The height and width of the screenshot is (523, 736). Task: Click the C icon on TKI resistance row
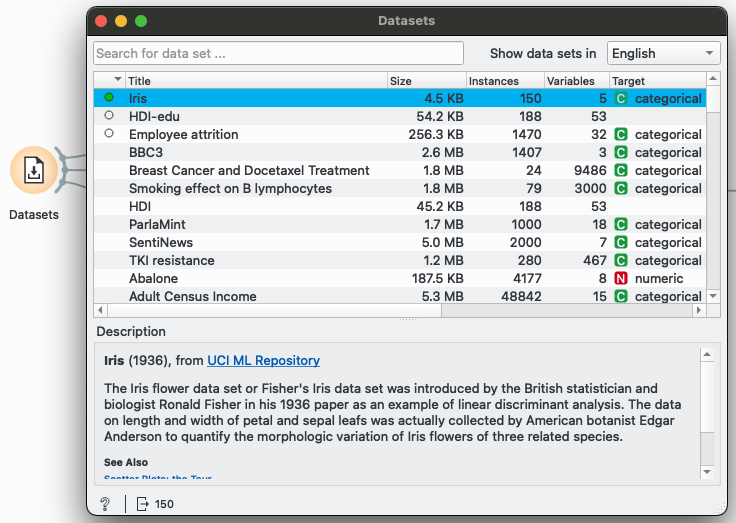(621, 261)
